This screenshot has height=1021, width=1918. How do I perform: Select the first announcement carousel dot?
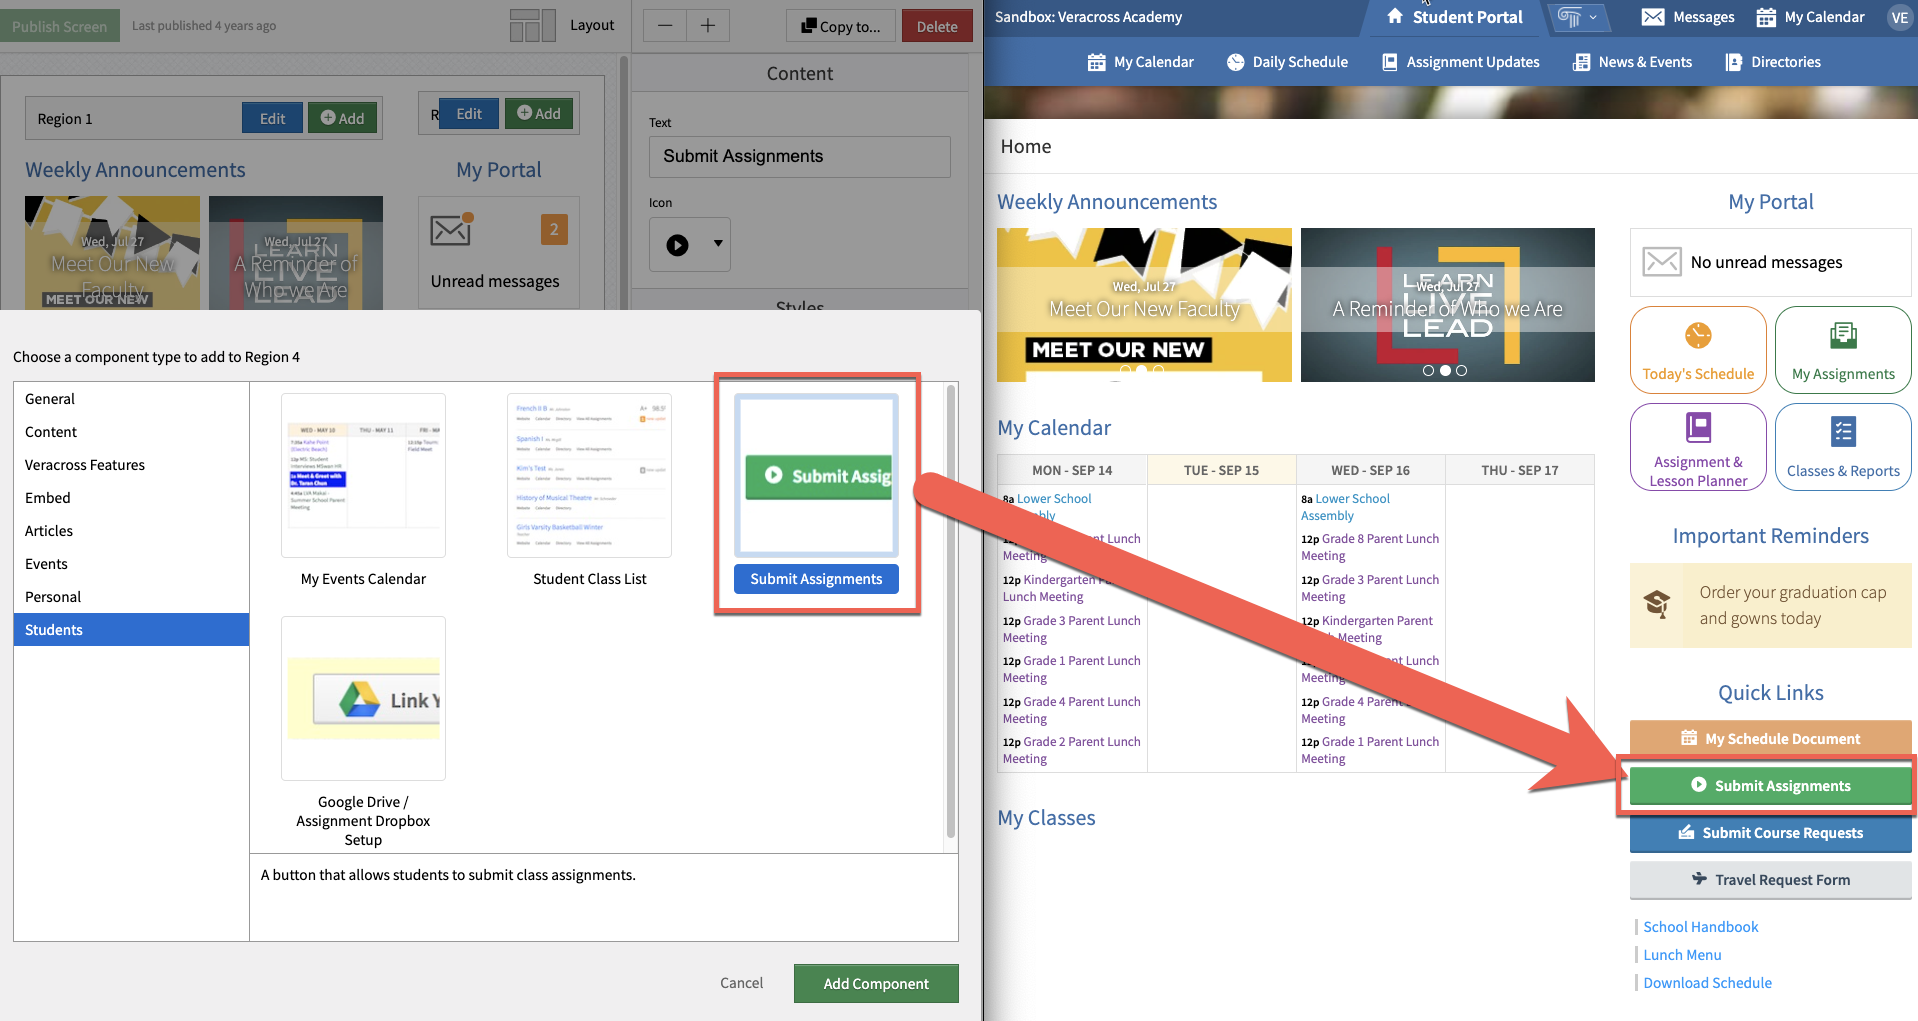tap(1428, 371)
